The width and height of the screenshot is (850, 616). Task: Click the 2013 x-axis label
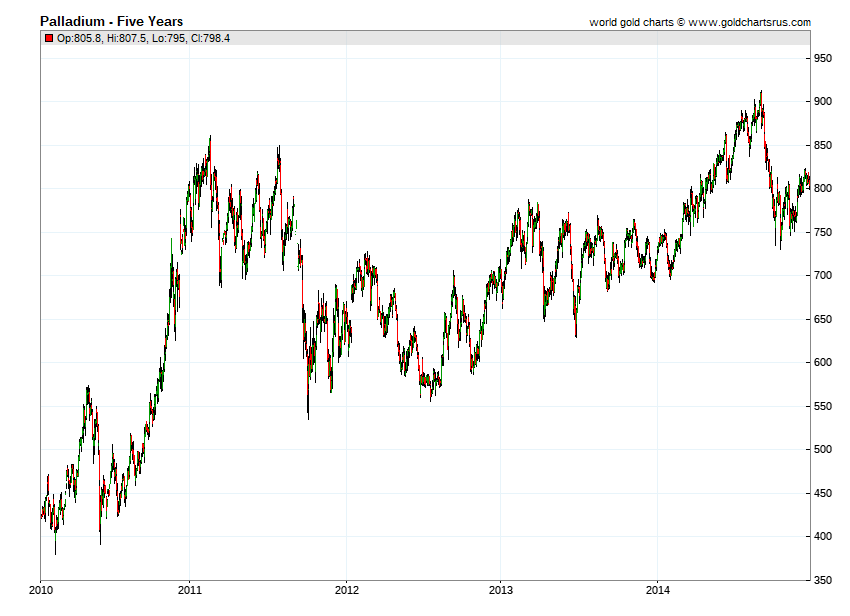(x=501, y=590)
